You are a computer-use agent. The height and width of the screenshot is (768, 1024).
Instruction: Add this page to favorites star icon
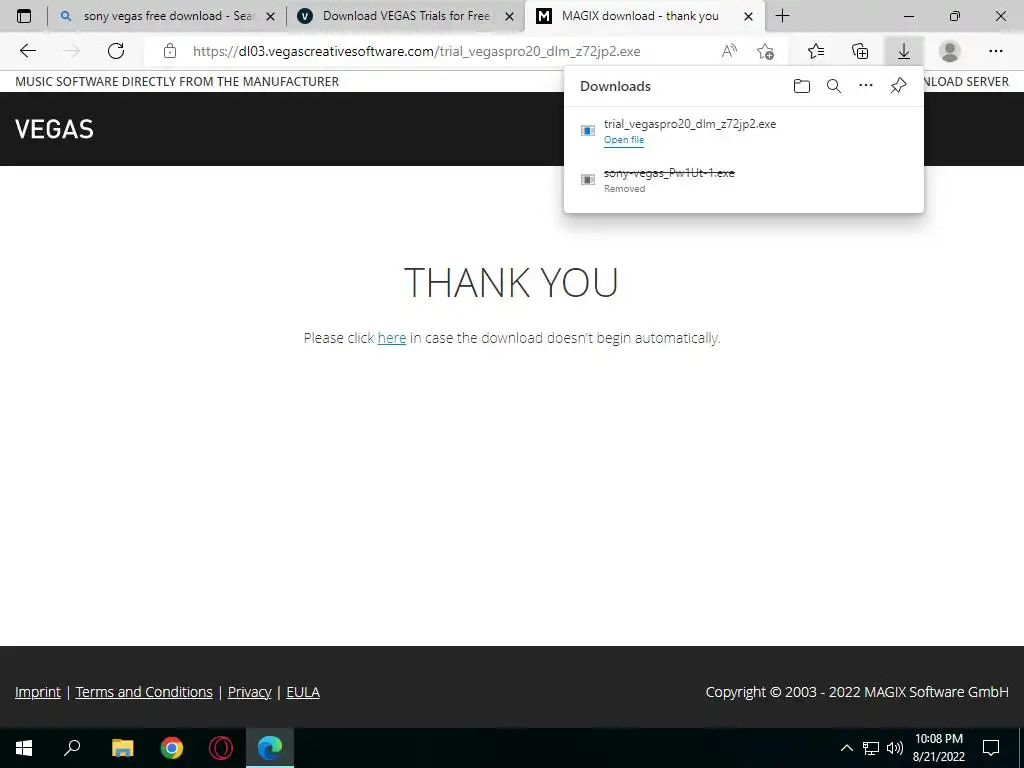click(x=765, y=51)
